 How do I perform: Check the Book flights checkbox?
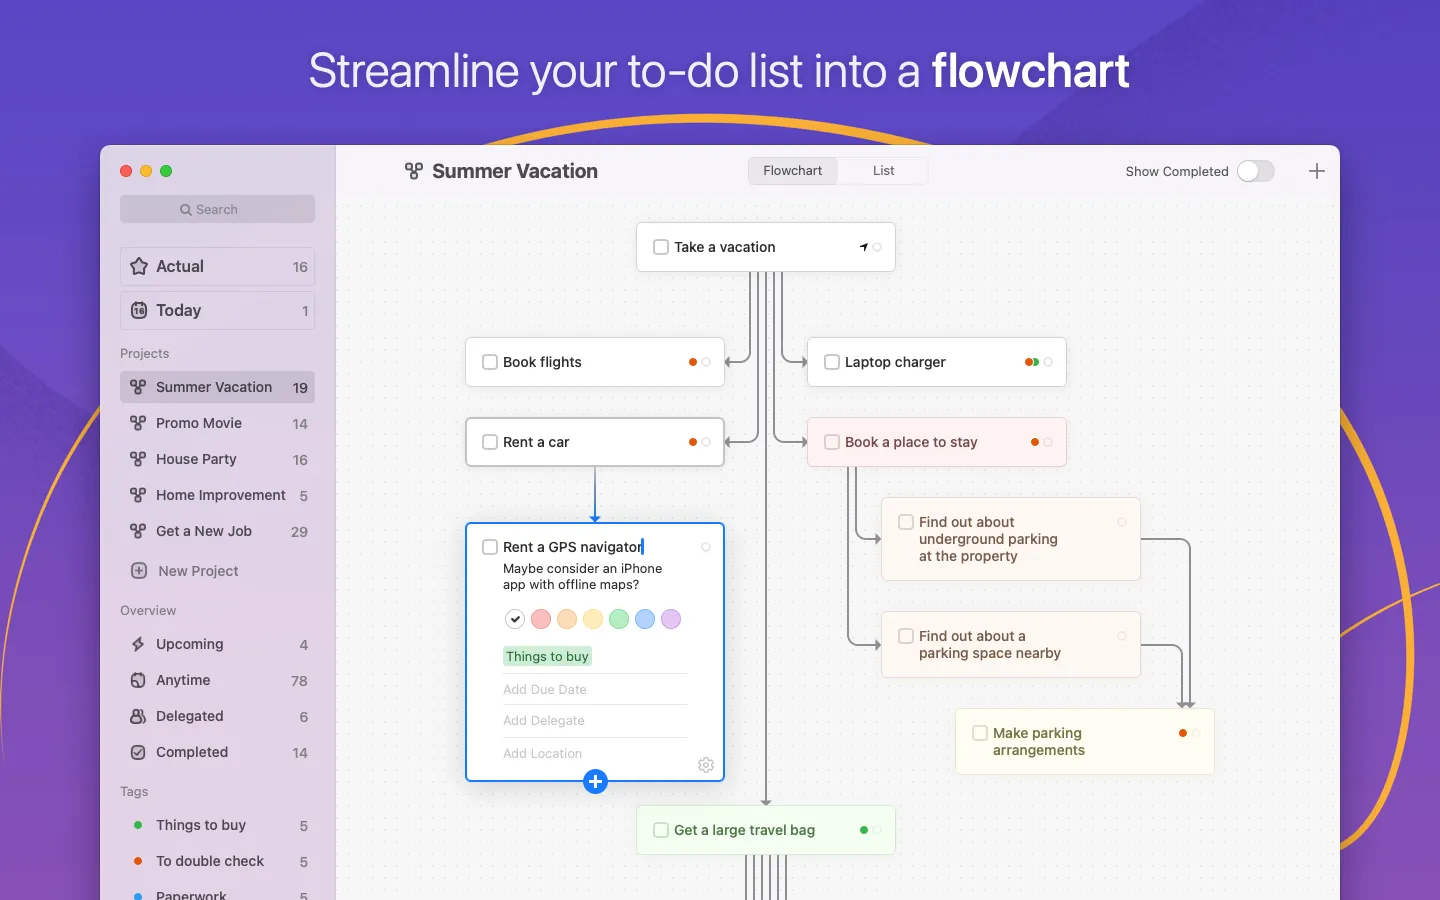pyautogui.click(x=489, y=362)
